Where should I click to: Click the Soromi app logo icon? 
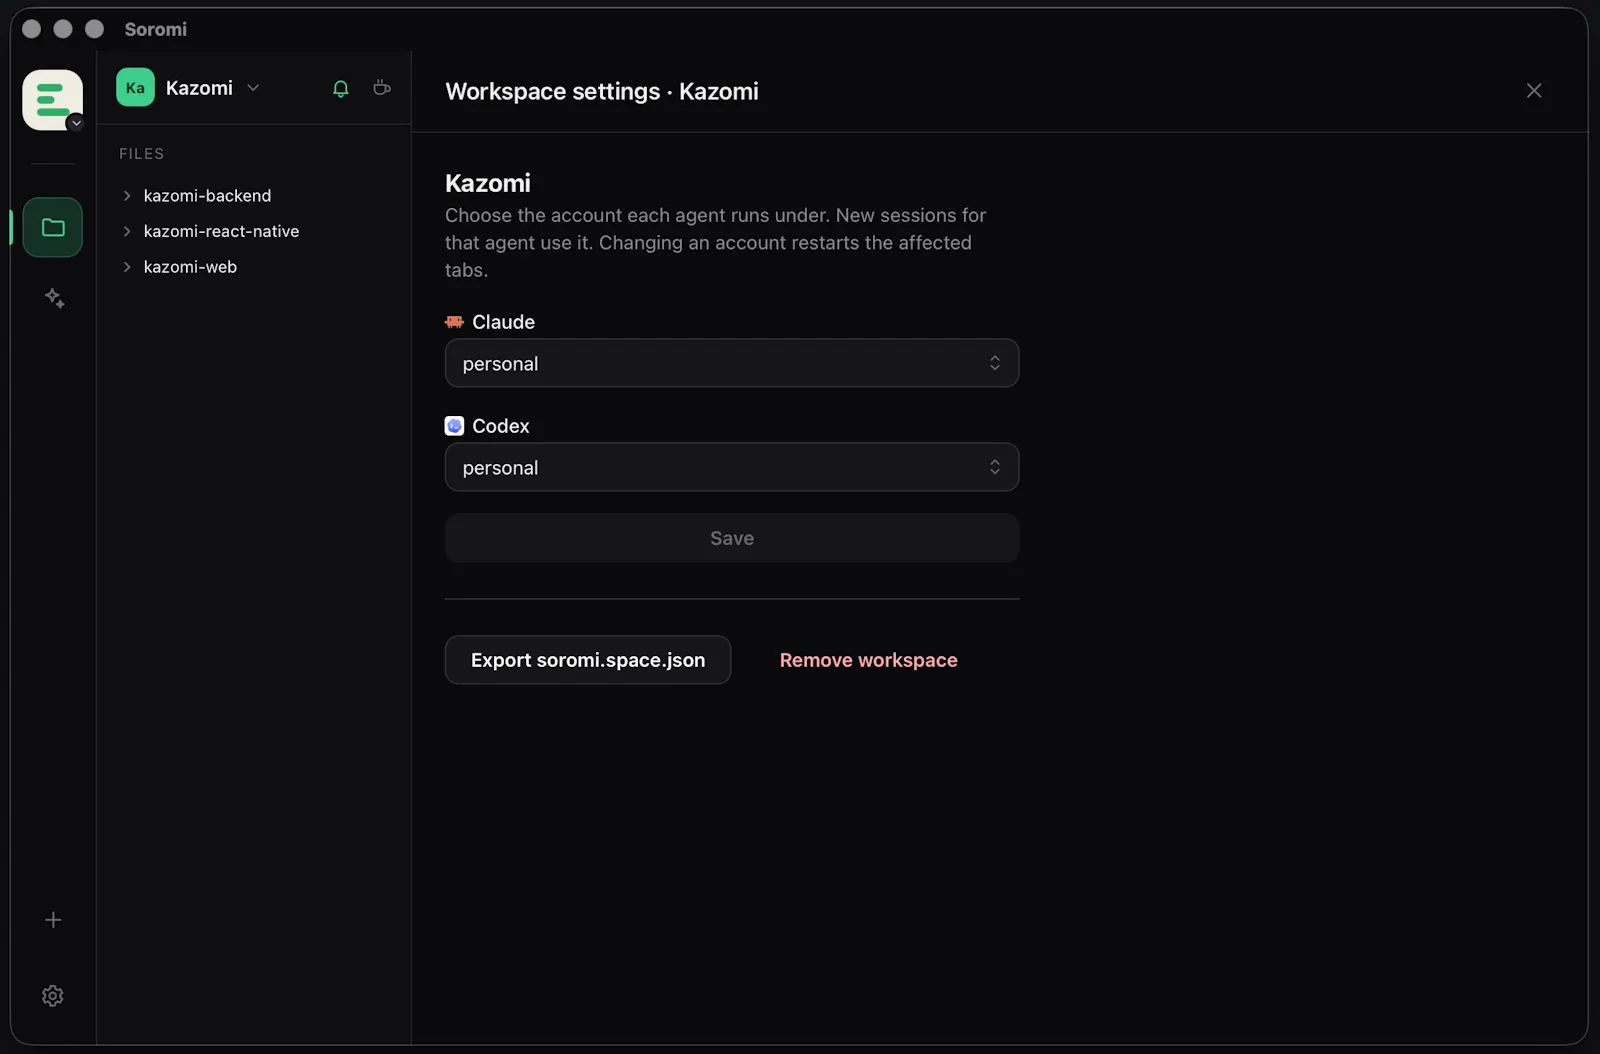52,99
